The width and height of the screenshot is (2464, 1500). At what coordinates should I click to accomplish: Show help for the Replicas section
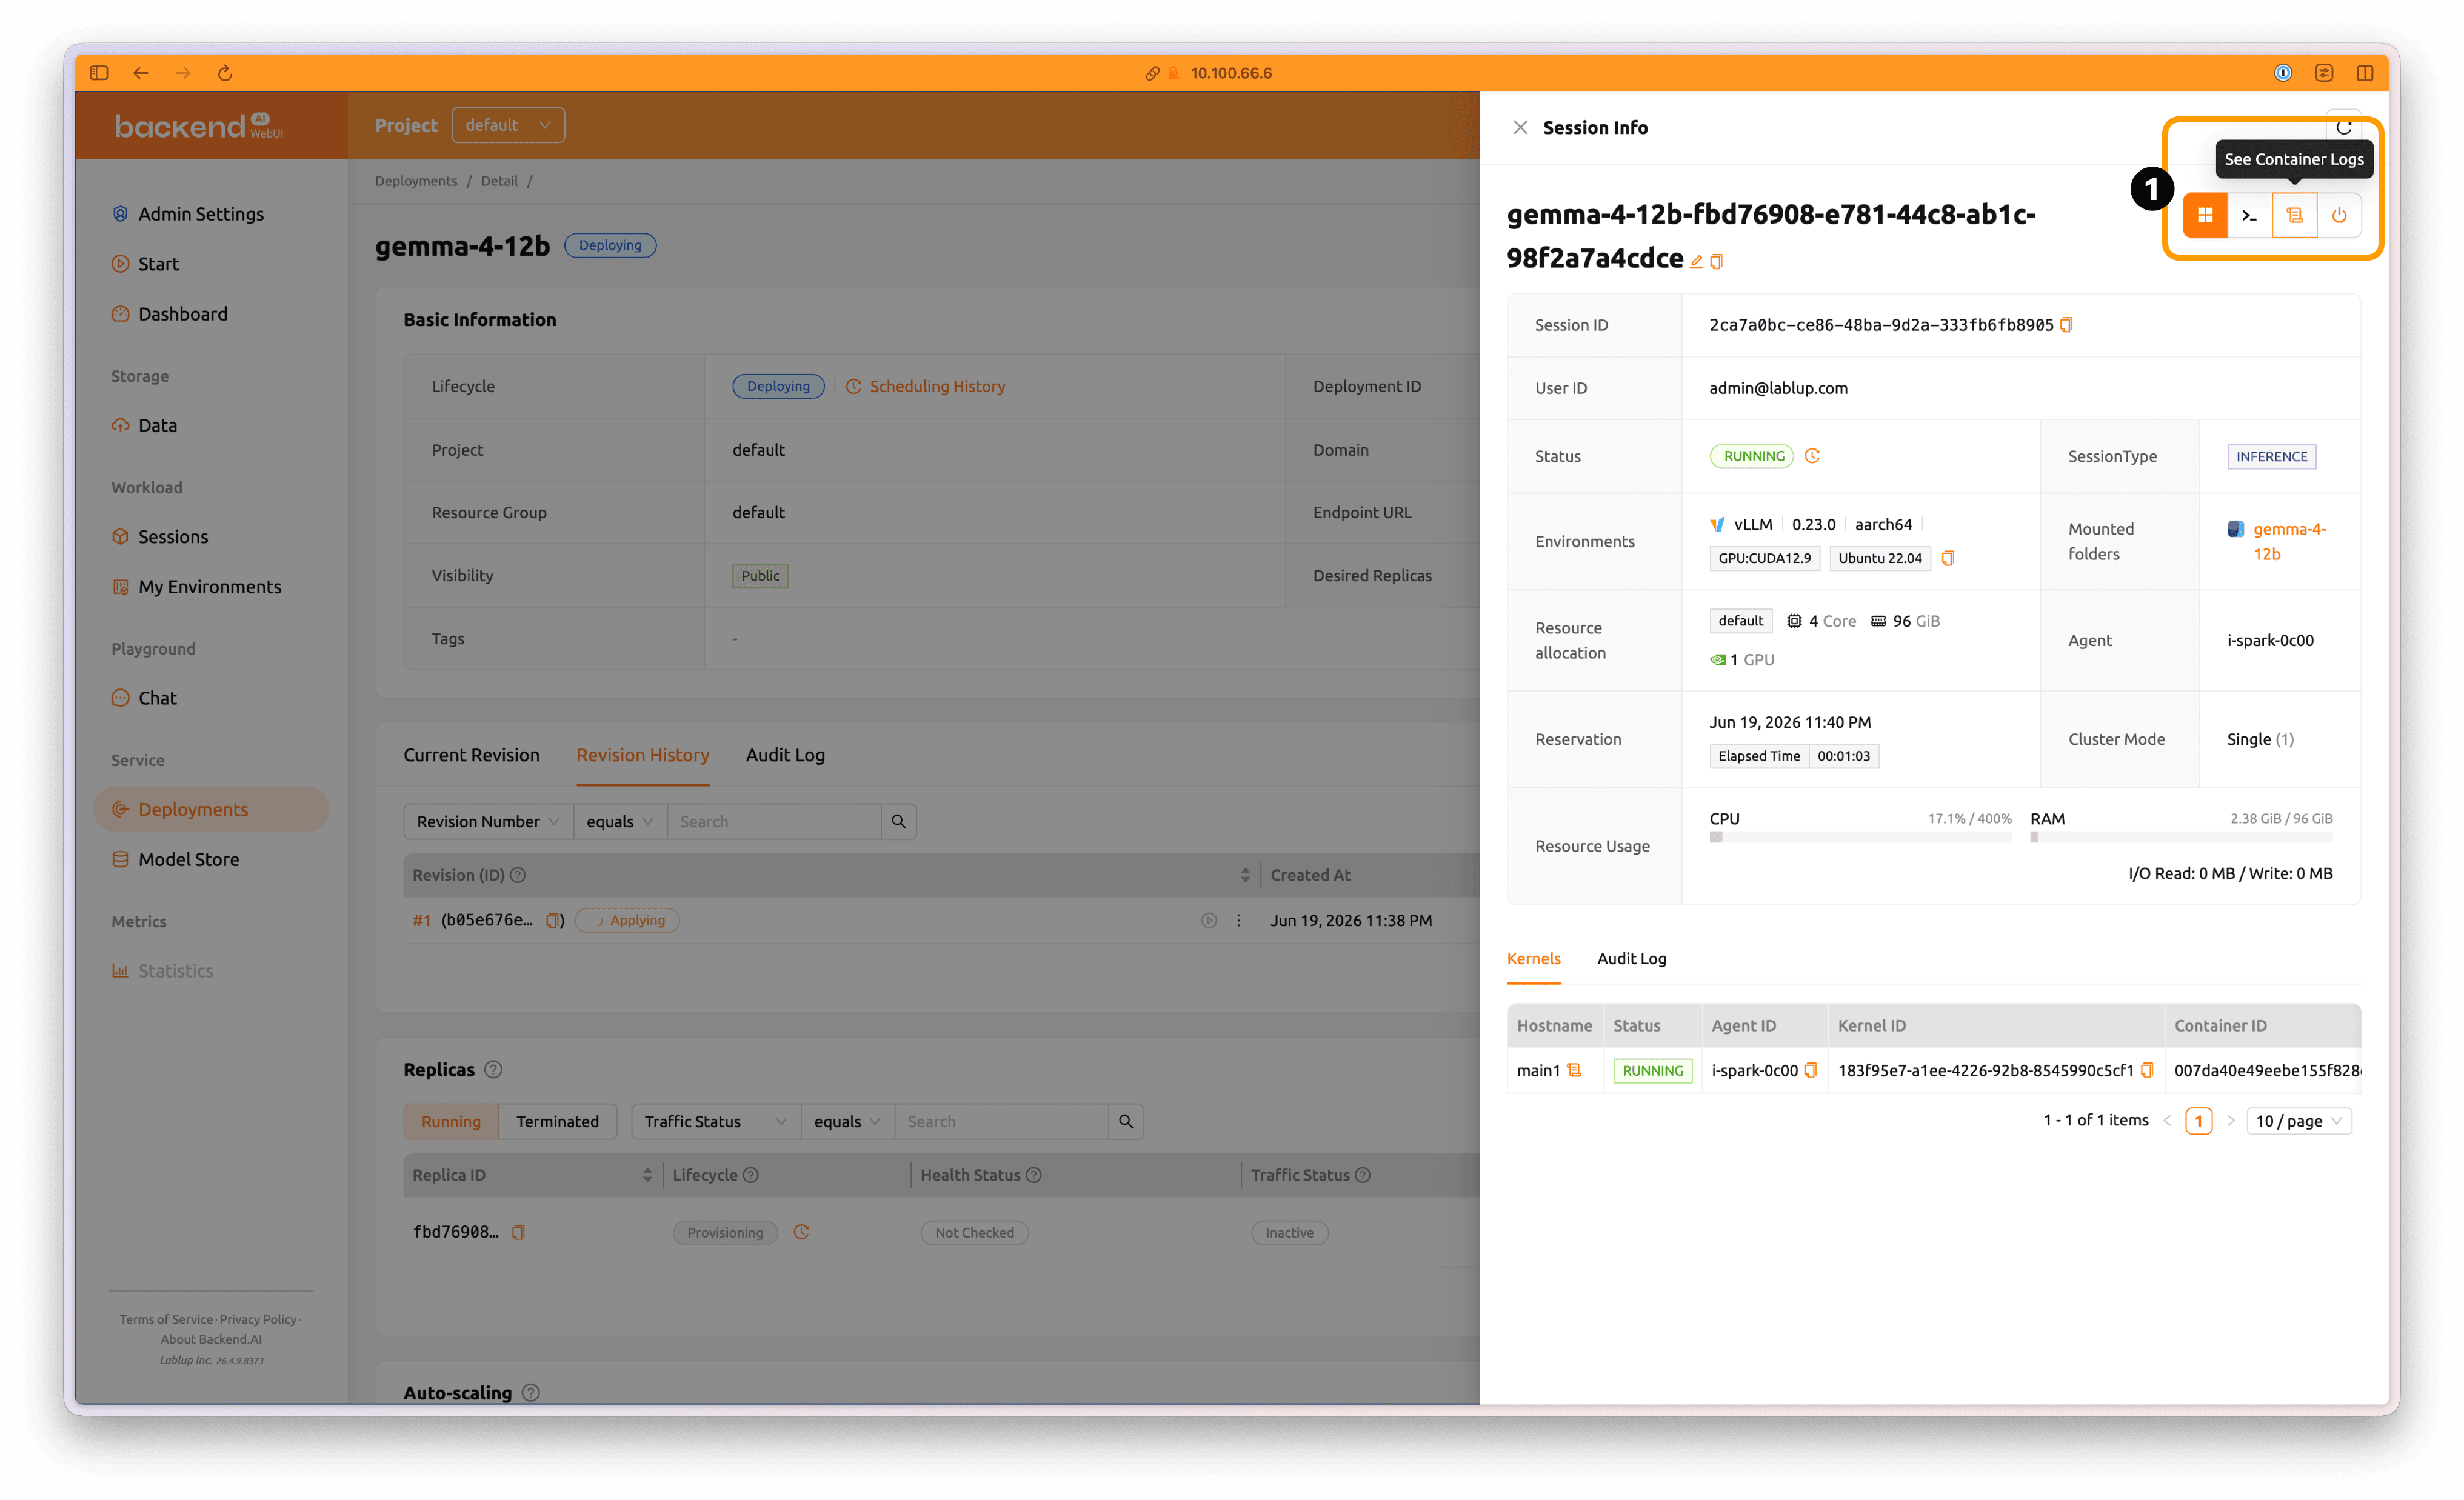click(x=493, y=1070)
